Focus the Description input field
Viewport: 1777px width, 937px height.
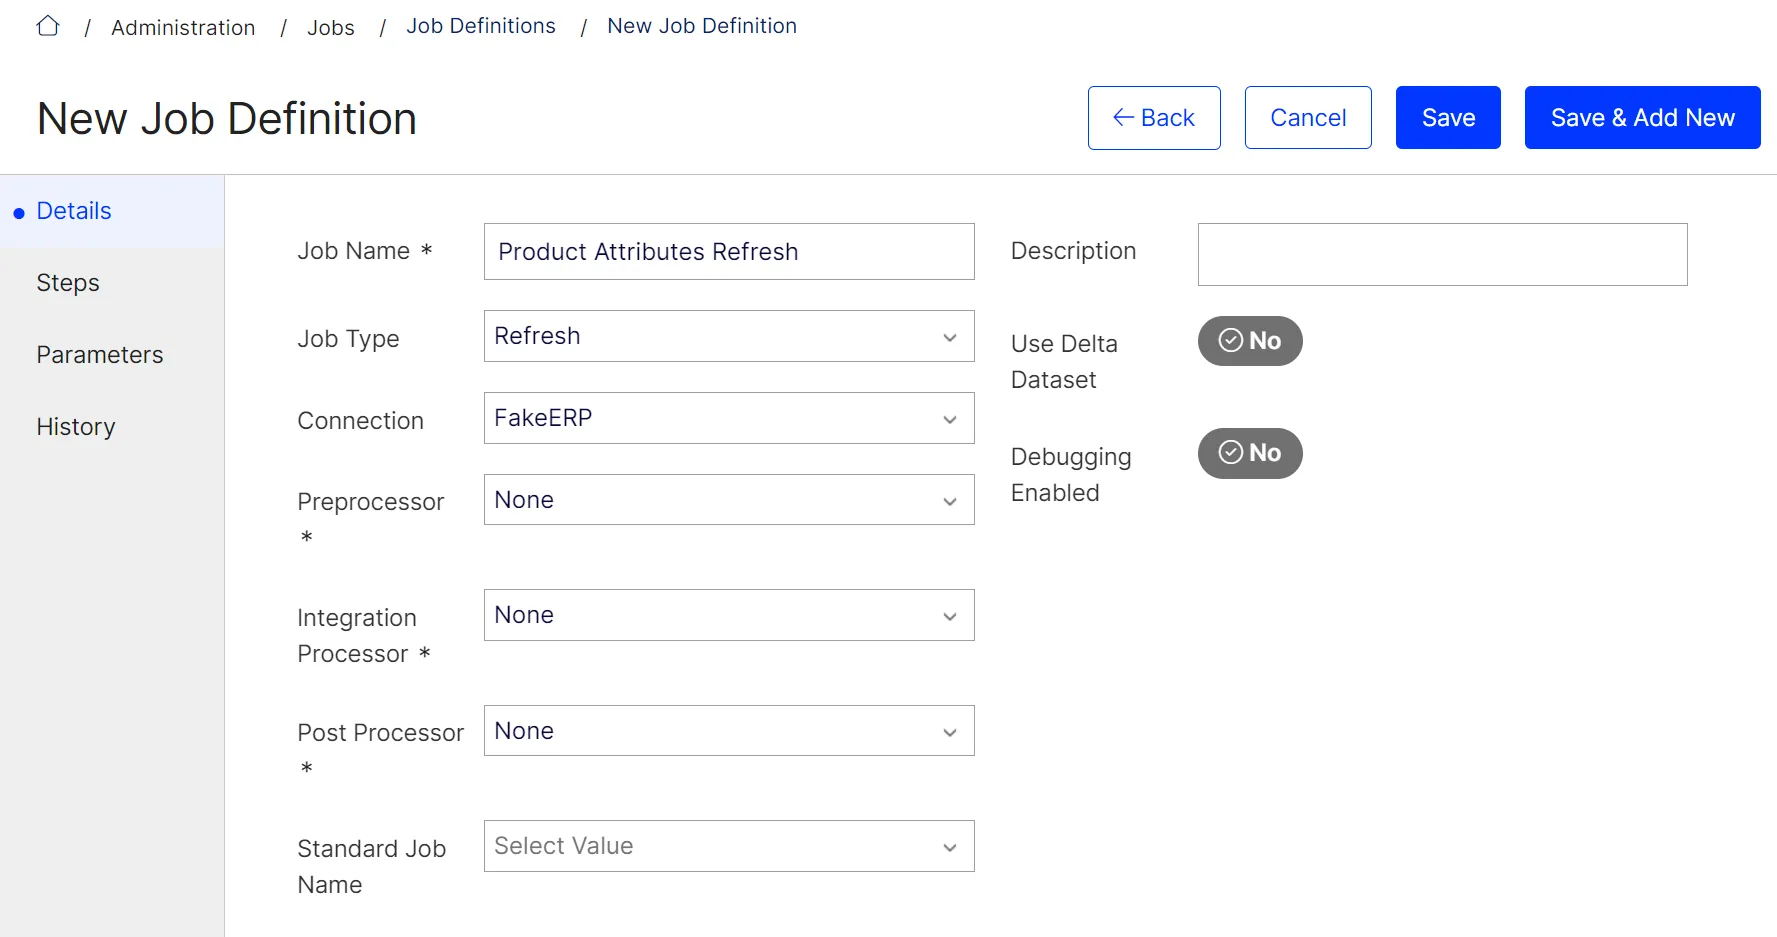tap(1442, 254)
